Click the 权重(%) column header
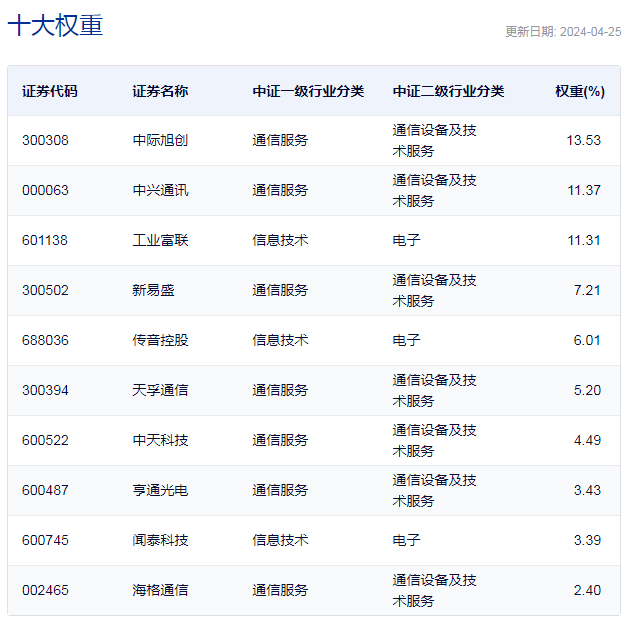The height and width of the screenshot is (620, 628). pos(580,91)
